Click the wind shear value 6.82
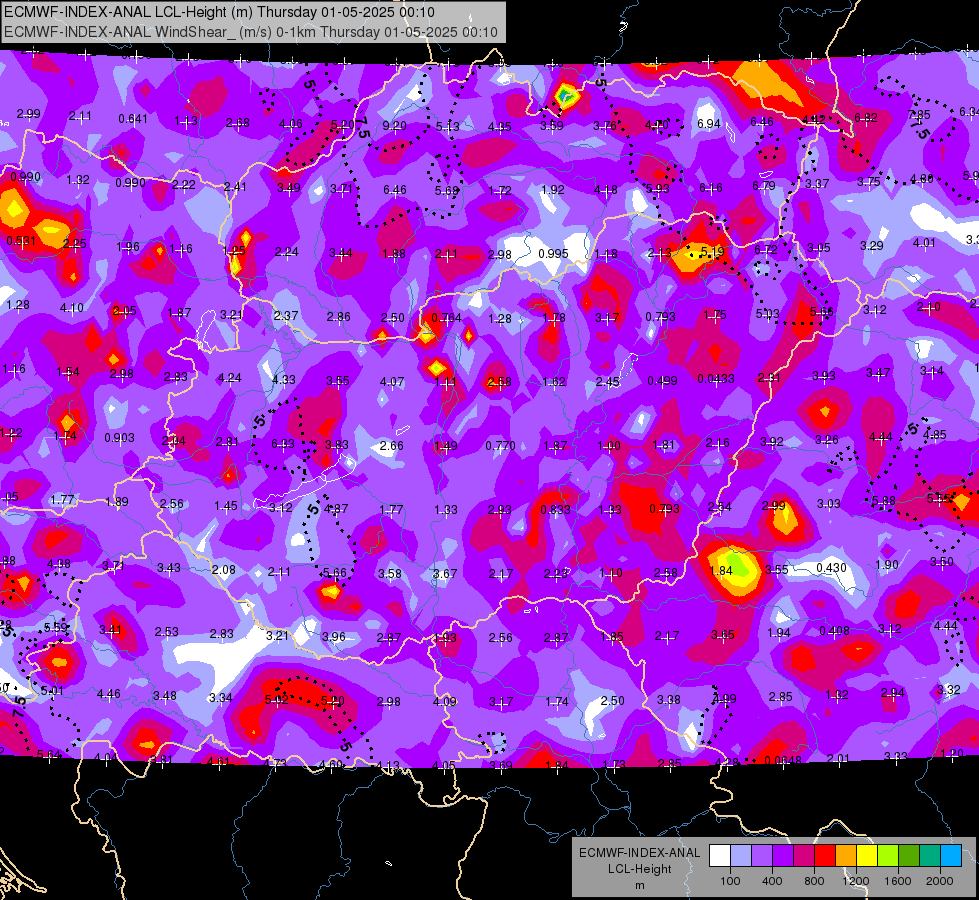The image size is (979, 900). pyautogui.click(x=866, y=117)
